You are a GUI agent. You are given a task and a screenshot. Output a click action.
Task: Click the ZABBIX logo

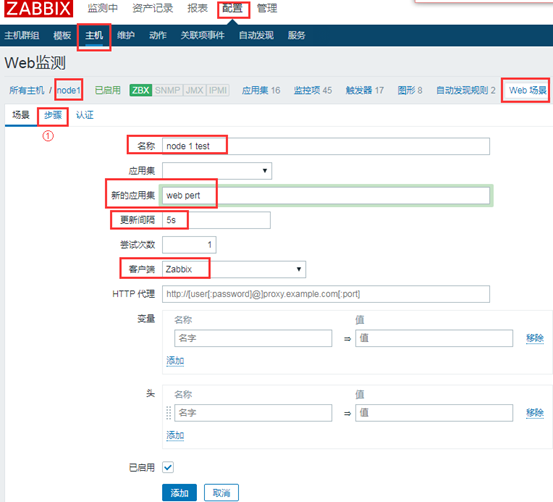[38, 8]
